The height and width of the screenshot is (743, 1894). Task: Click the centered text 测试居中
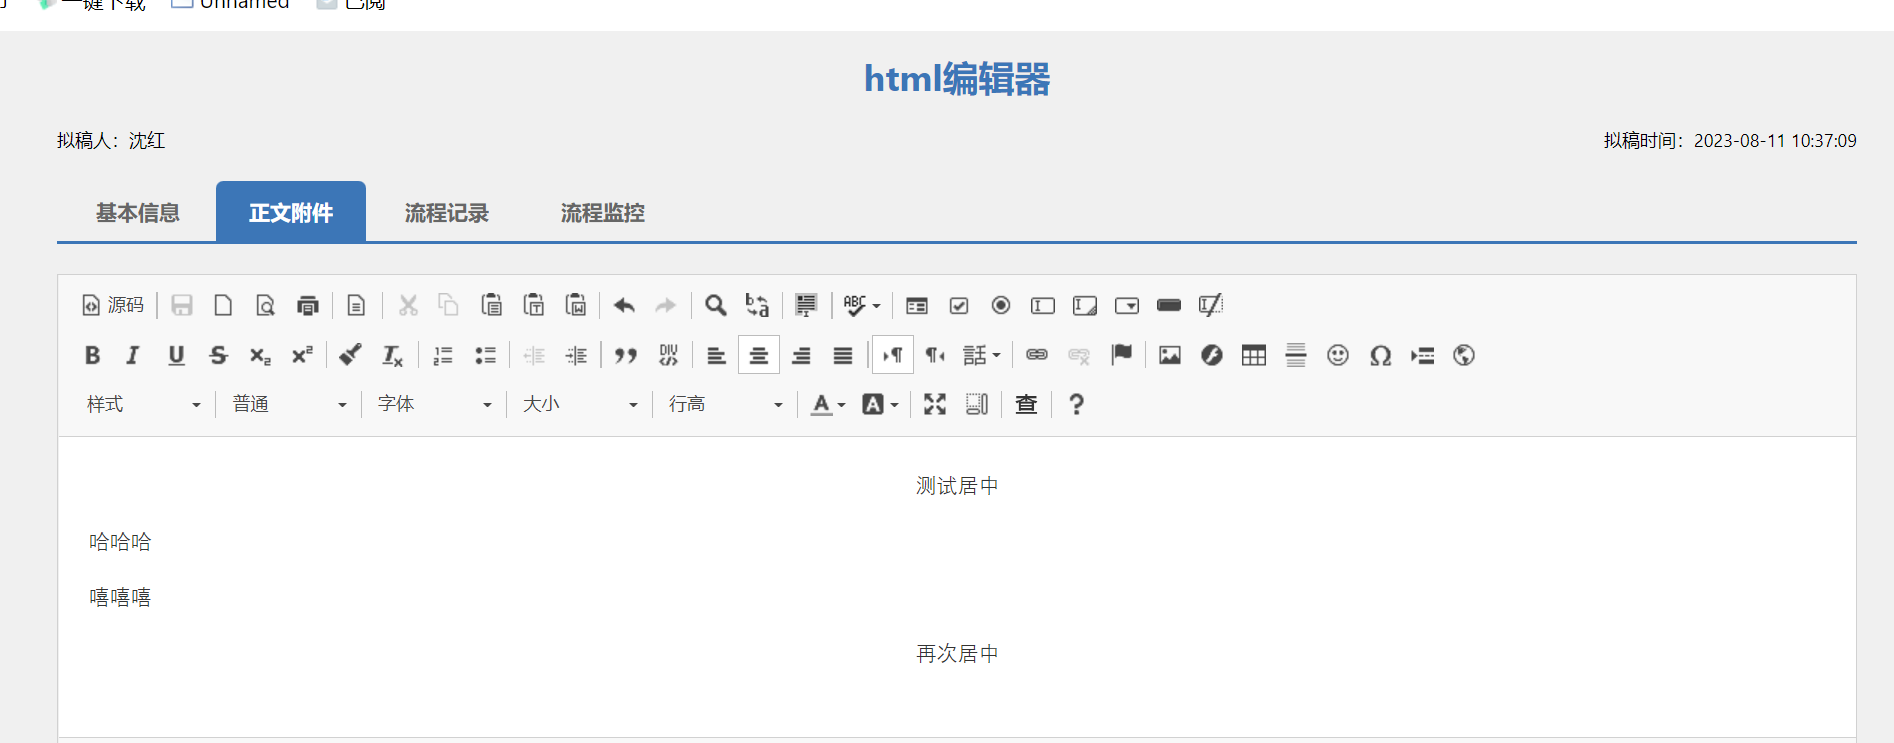pyautogui.click(x=957, y=486)
